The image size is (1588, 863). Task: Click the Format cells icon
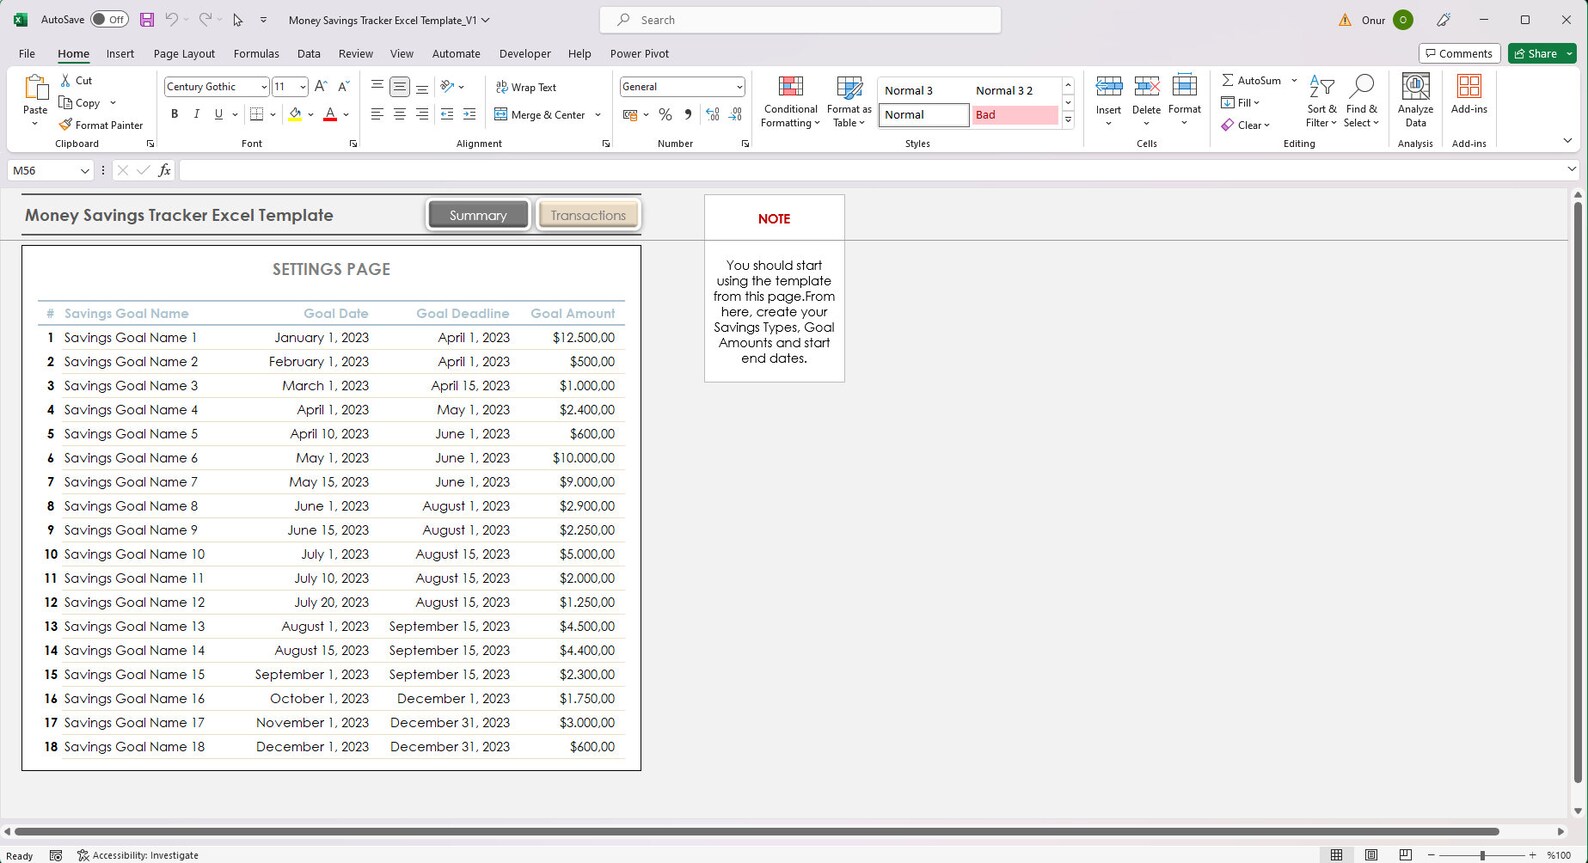[x=1184, y=87]
